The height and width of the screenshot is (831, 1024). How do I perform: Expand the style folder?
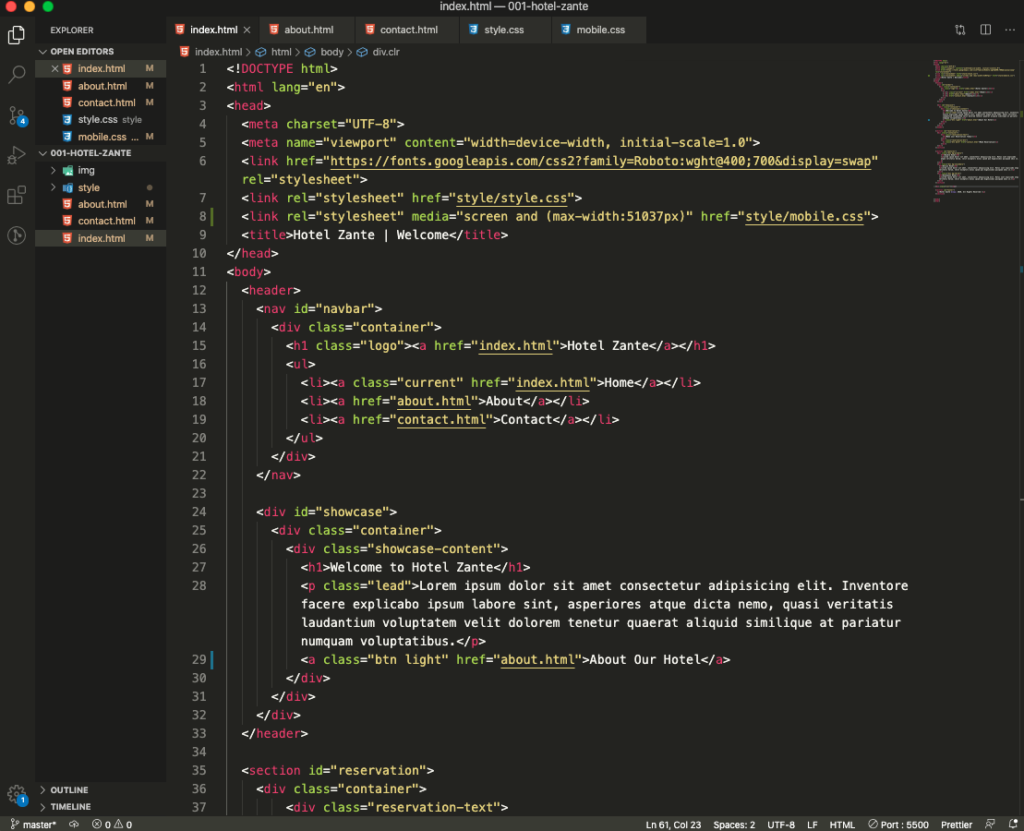88,187
